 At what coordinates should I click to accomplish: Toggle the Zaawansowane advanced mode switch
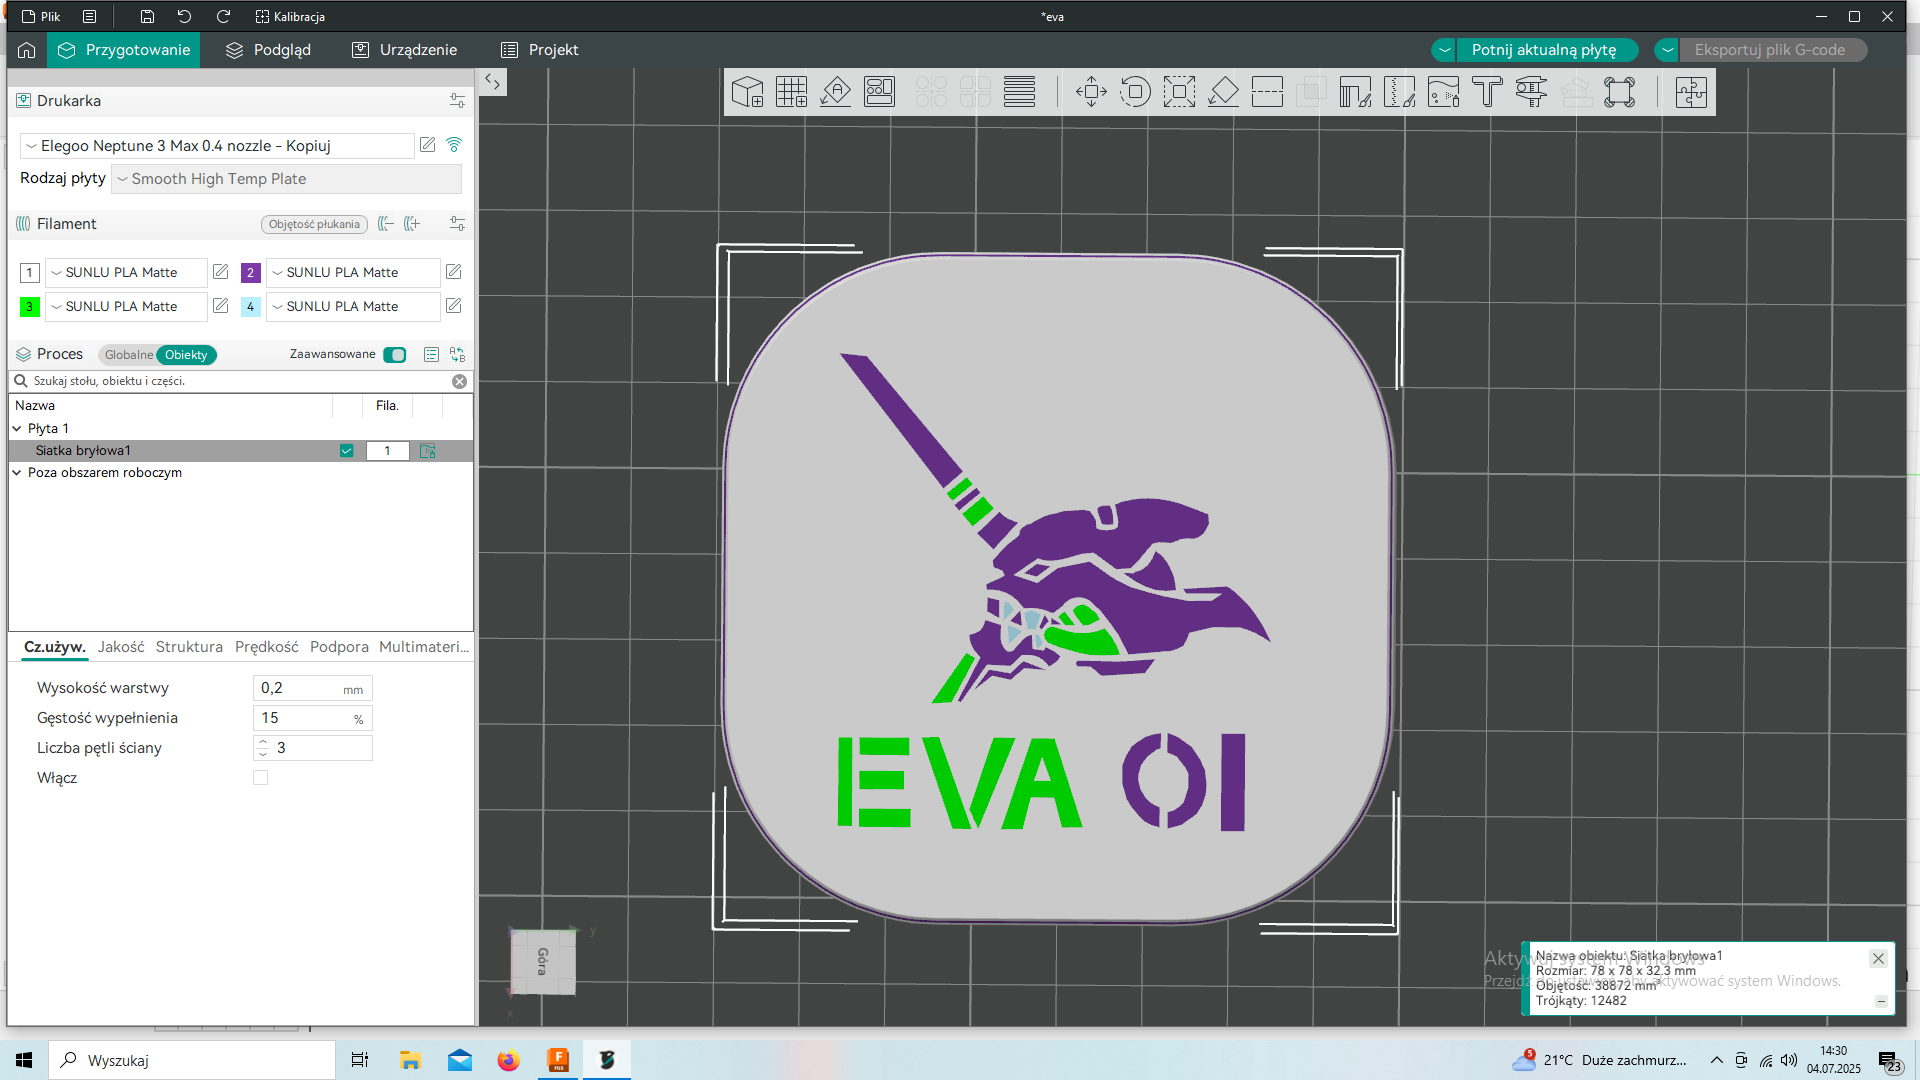pos(395,355)
